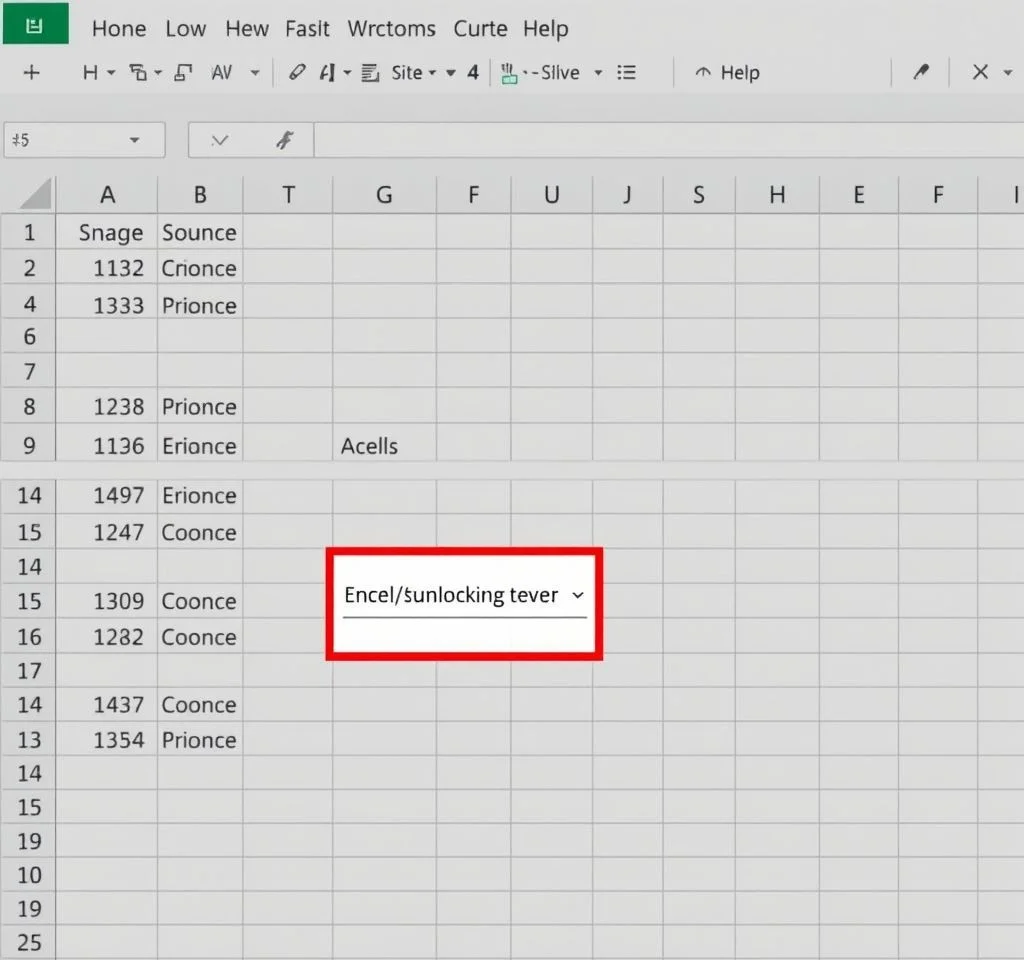Open the Encel/sunlocking tever dropdown
Viewport: 1024px width, 960px height.
[577, 595]
